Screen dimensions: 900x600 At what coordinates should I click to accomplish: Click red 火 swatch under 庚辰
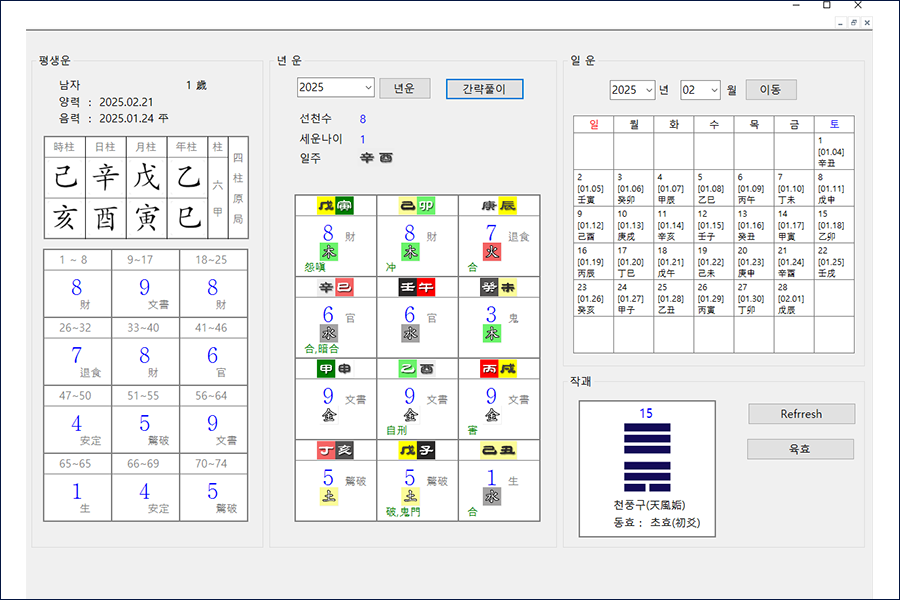(x=491, y=252)
